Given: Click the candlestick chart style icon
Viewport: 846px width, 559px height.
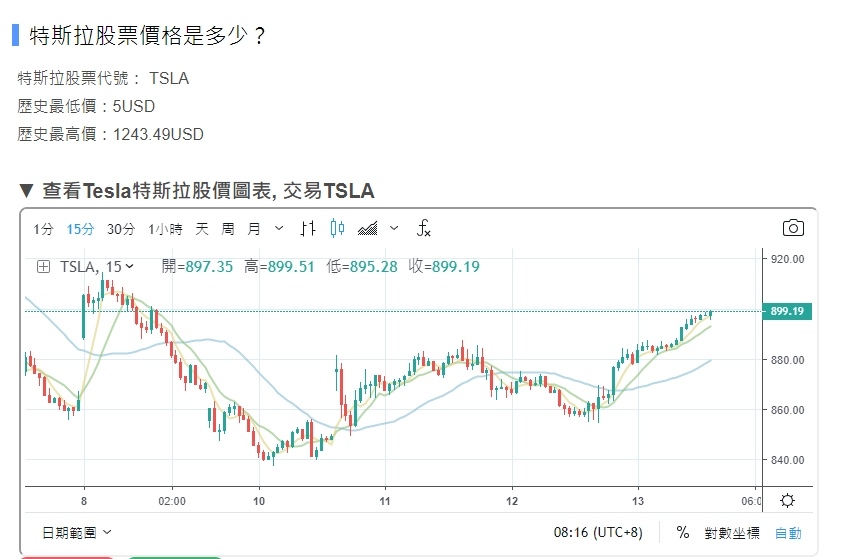Looking at the screenshot, I should point(337,229).
